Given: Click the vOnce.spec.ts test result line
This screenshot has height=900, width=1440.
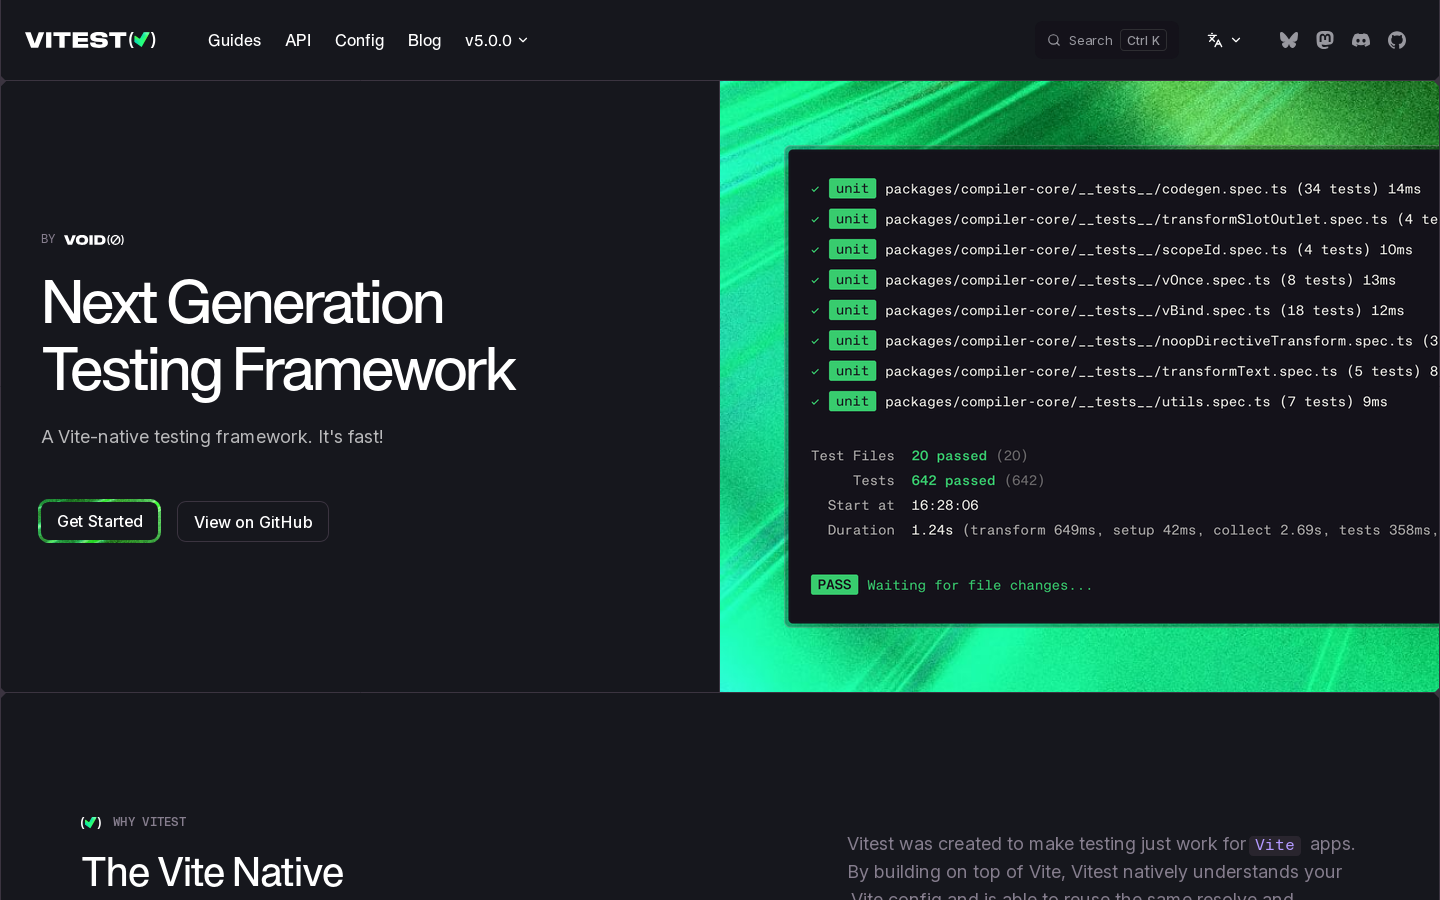Looking at the screenshot, I should pos(1103,280).
